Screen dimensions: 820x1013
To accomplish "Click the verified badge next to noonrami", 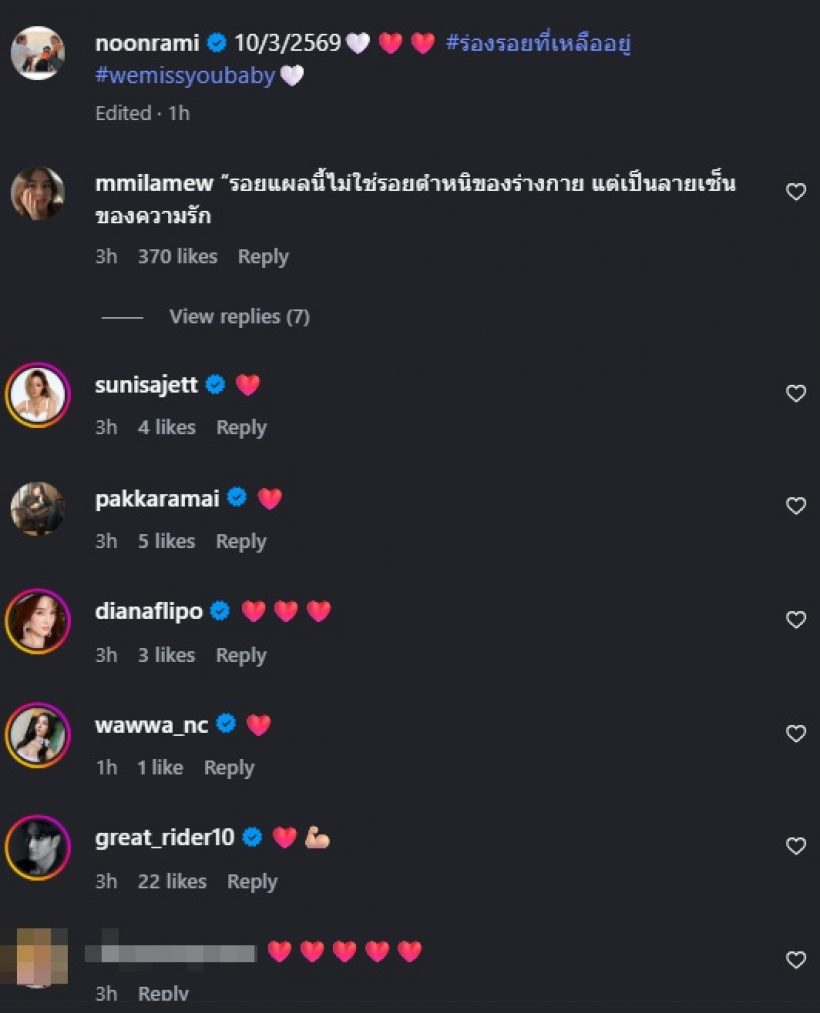I will (x=215, y=42).
